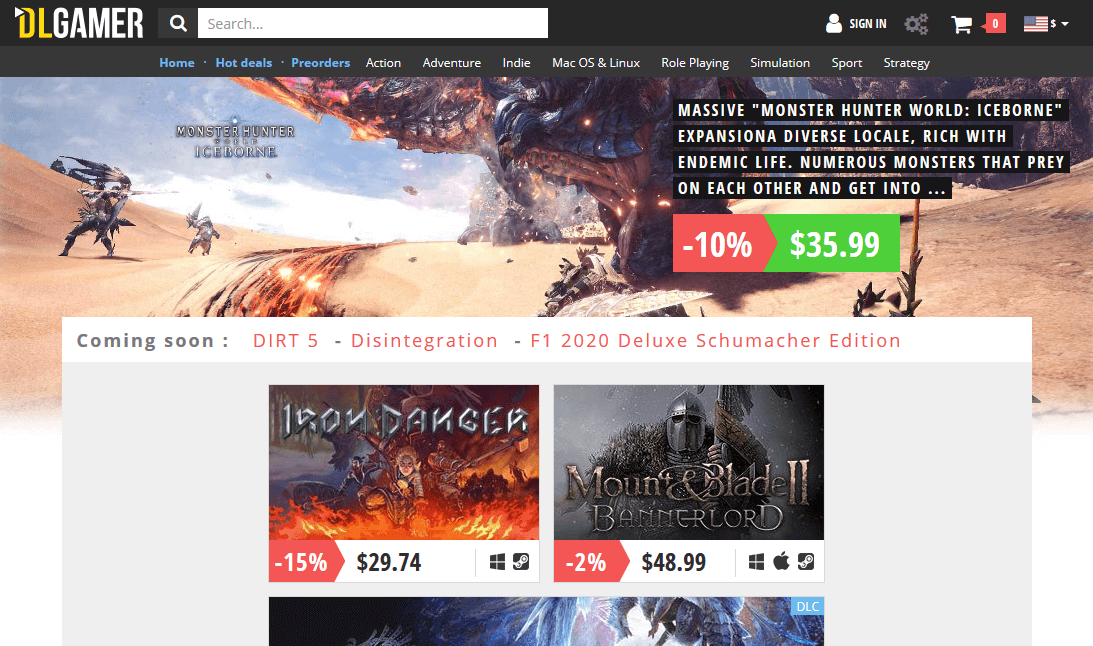Open the shopping cart icon
1093x646 pixels.
tap(961, 25)
